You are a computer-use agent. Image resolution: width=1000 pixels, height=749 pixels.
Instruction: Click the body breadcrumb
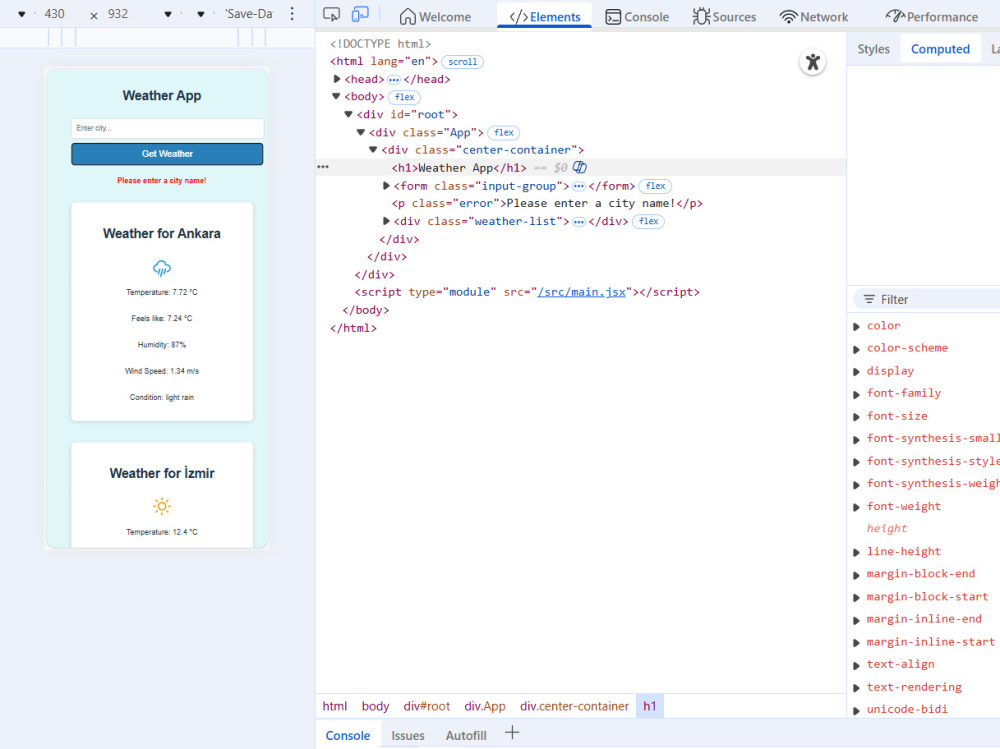(375, 706)
